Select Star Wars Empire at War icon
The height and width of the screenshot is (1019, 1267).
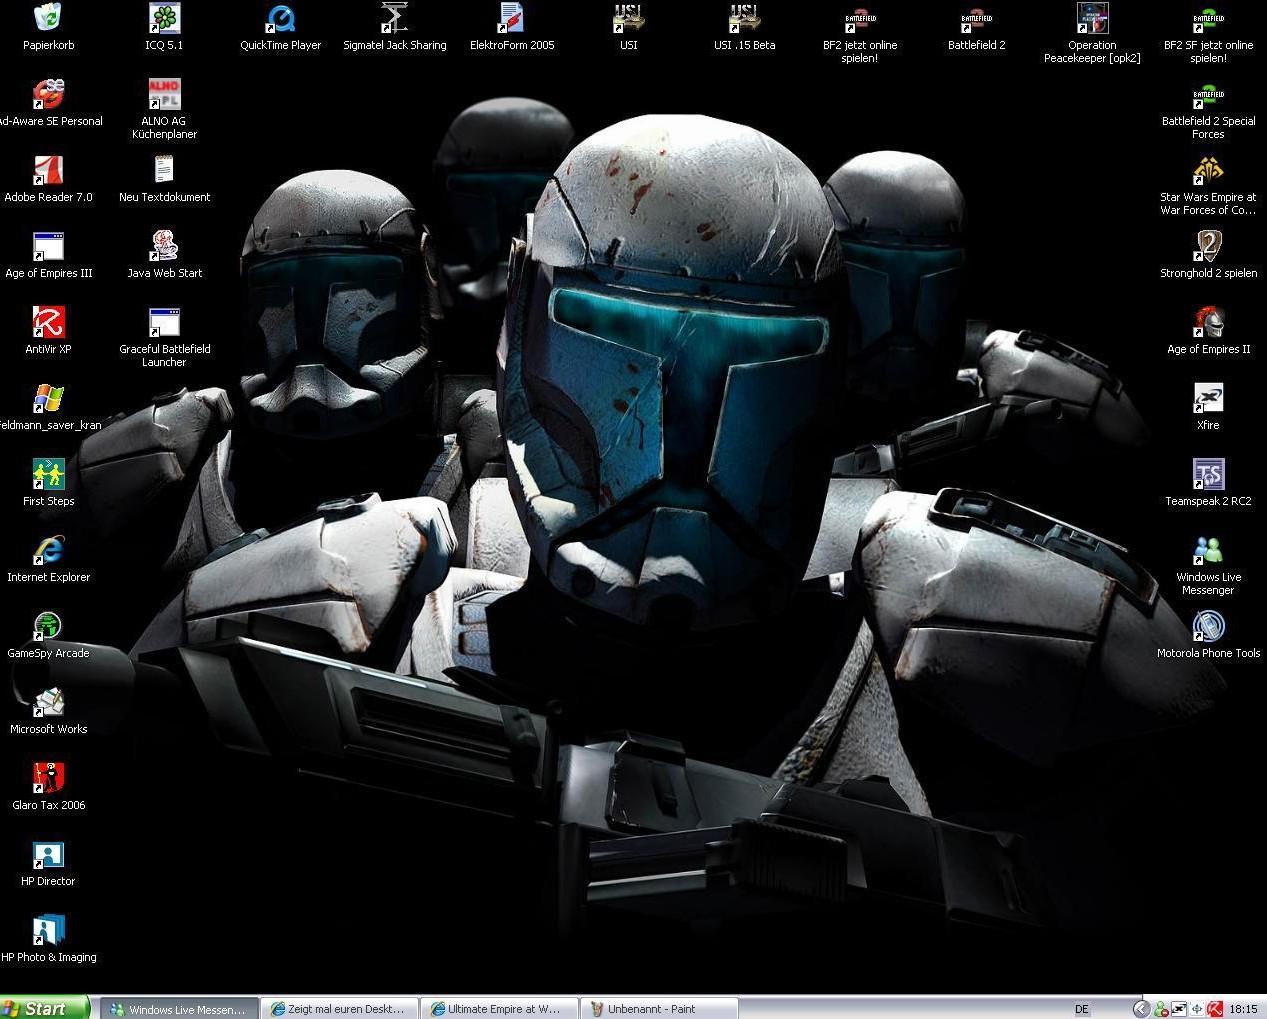point(1208,170)
